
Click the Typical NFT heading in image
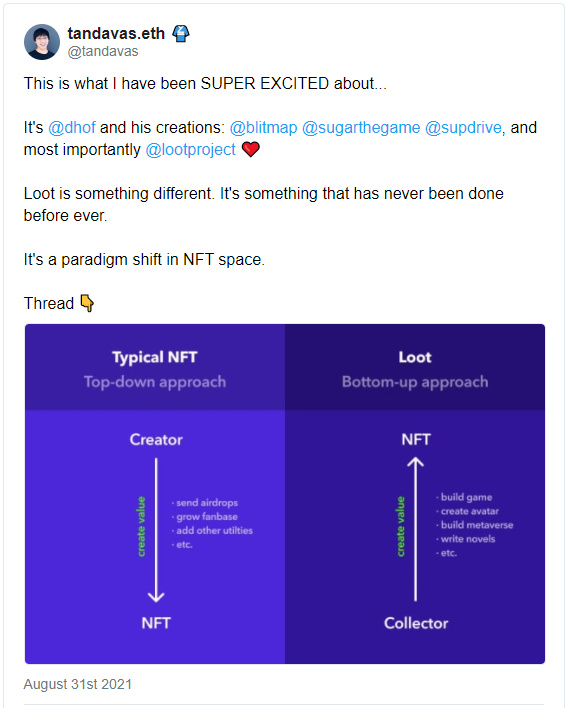click(x=155, y=357)
